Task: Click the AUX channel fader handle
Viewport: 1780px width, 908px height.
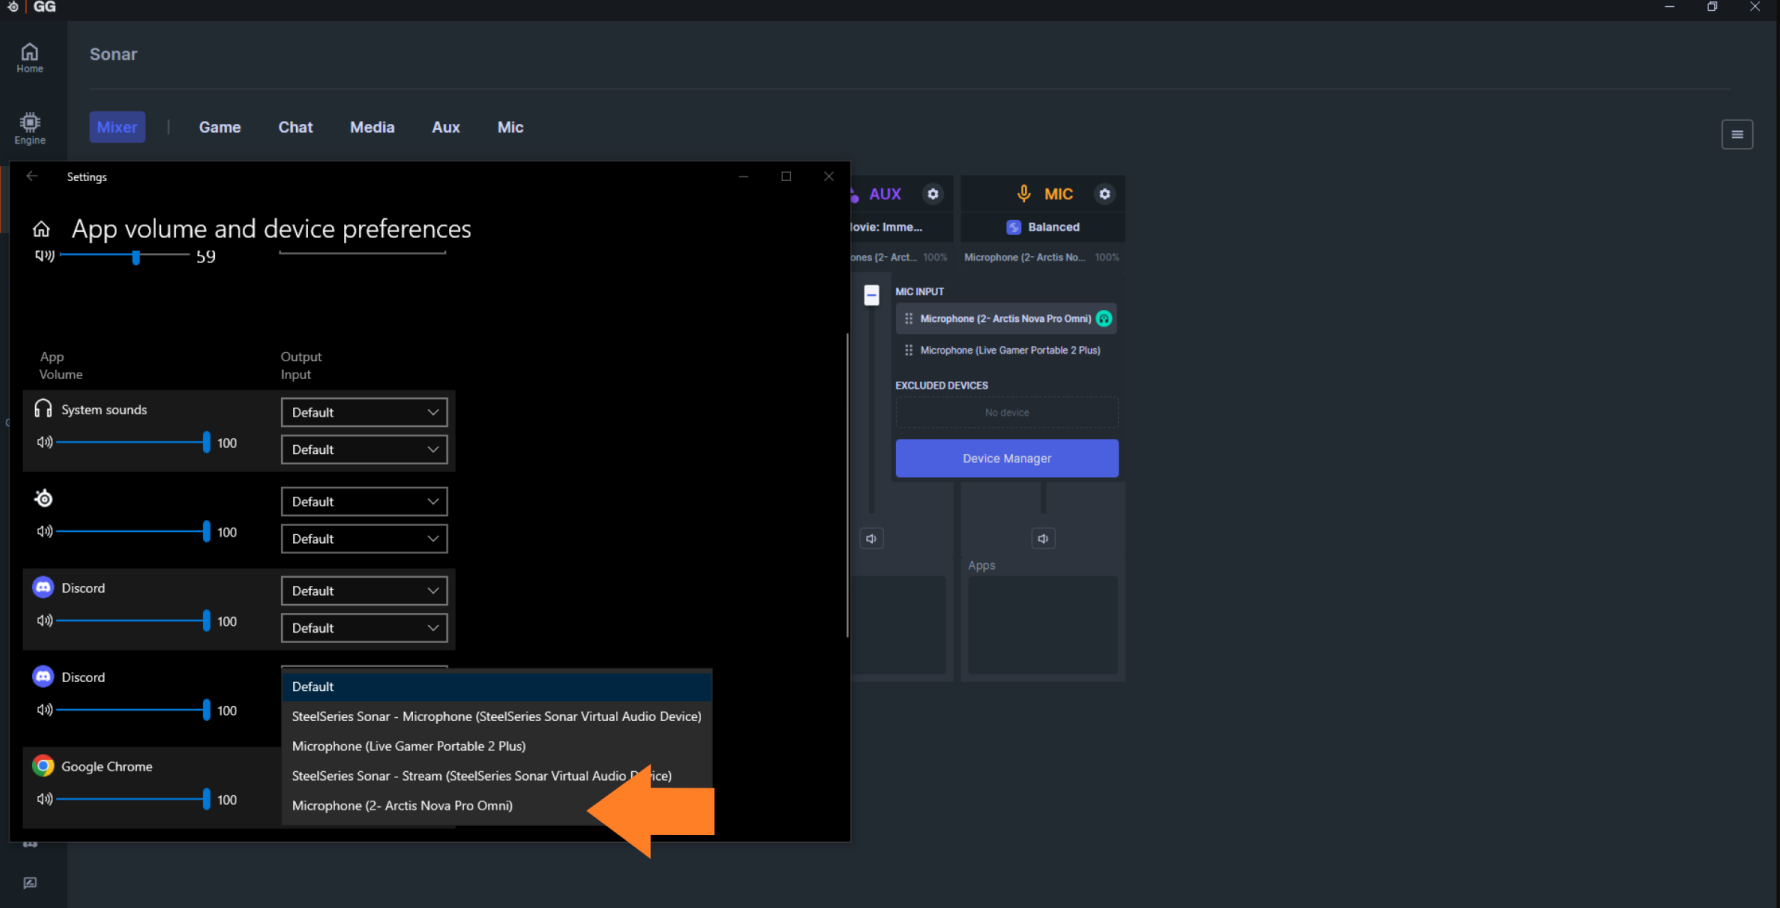Action: coord(872,295)
